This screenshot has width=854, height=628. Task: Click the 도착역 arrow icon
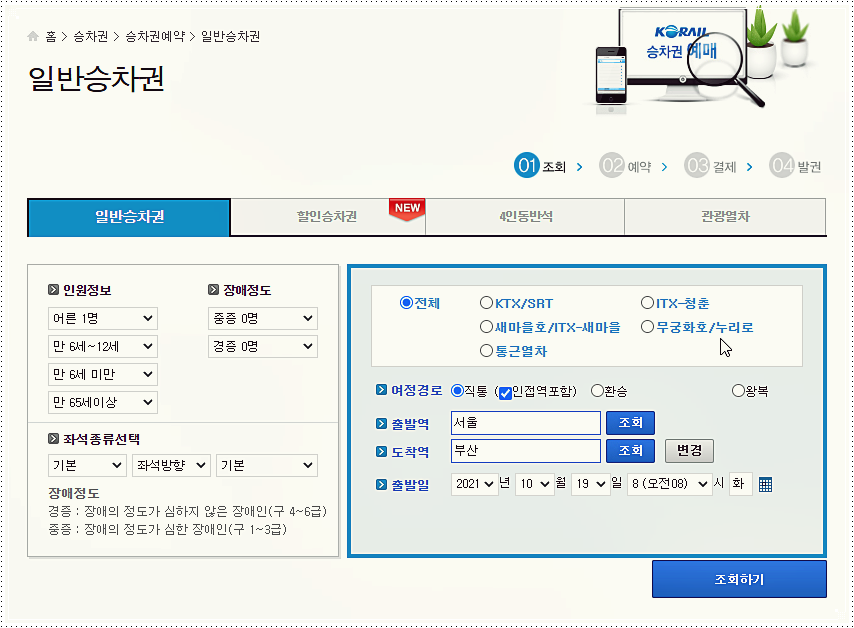(381, 452)
